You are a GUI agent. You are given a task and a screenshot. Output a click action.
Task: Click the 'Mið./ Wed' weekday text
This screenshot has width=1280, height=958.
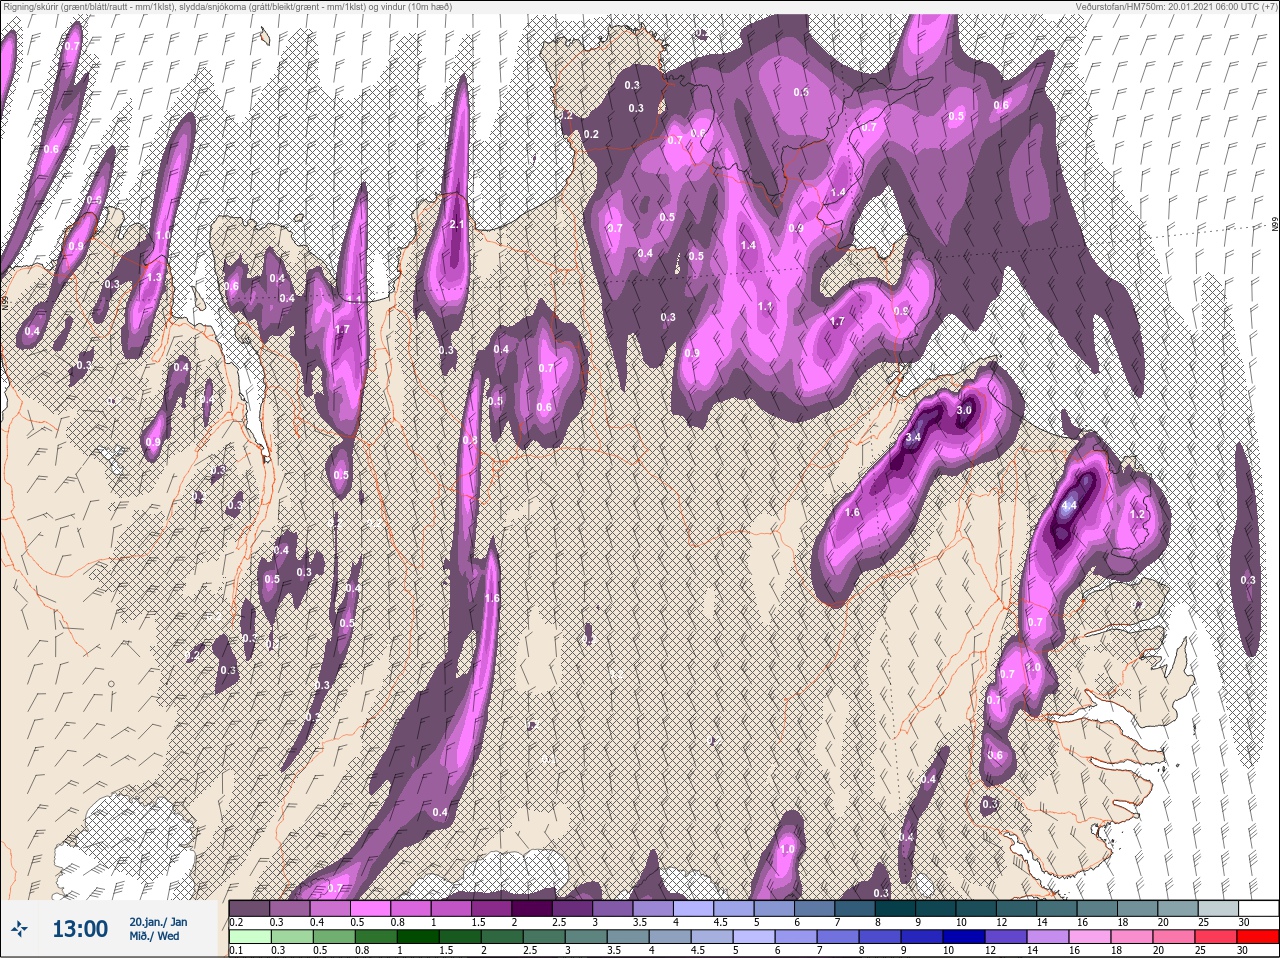tap(154, 936)
